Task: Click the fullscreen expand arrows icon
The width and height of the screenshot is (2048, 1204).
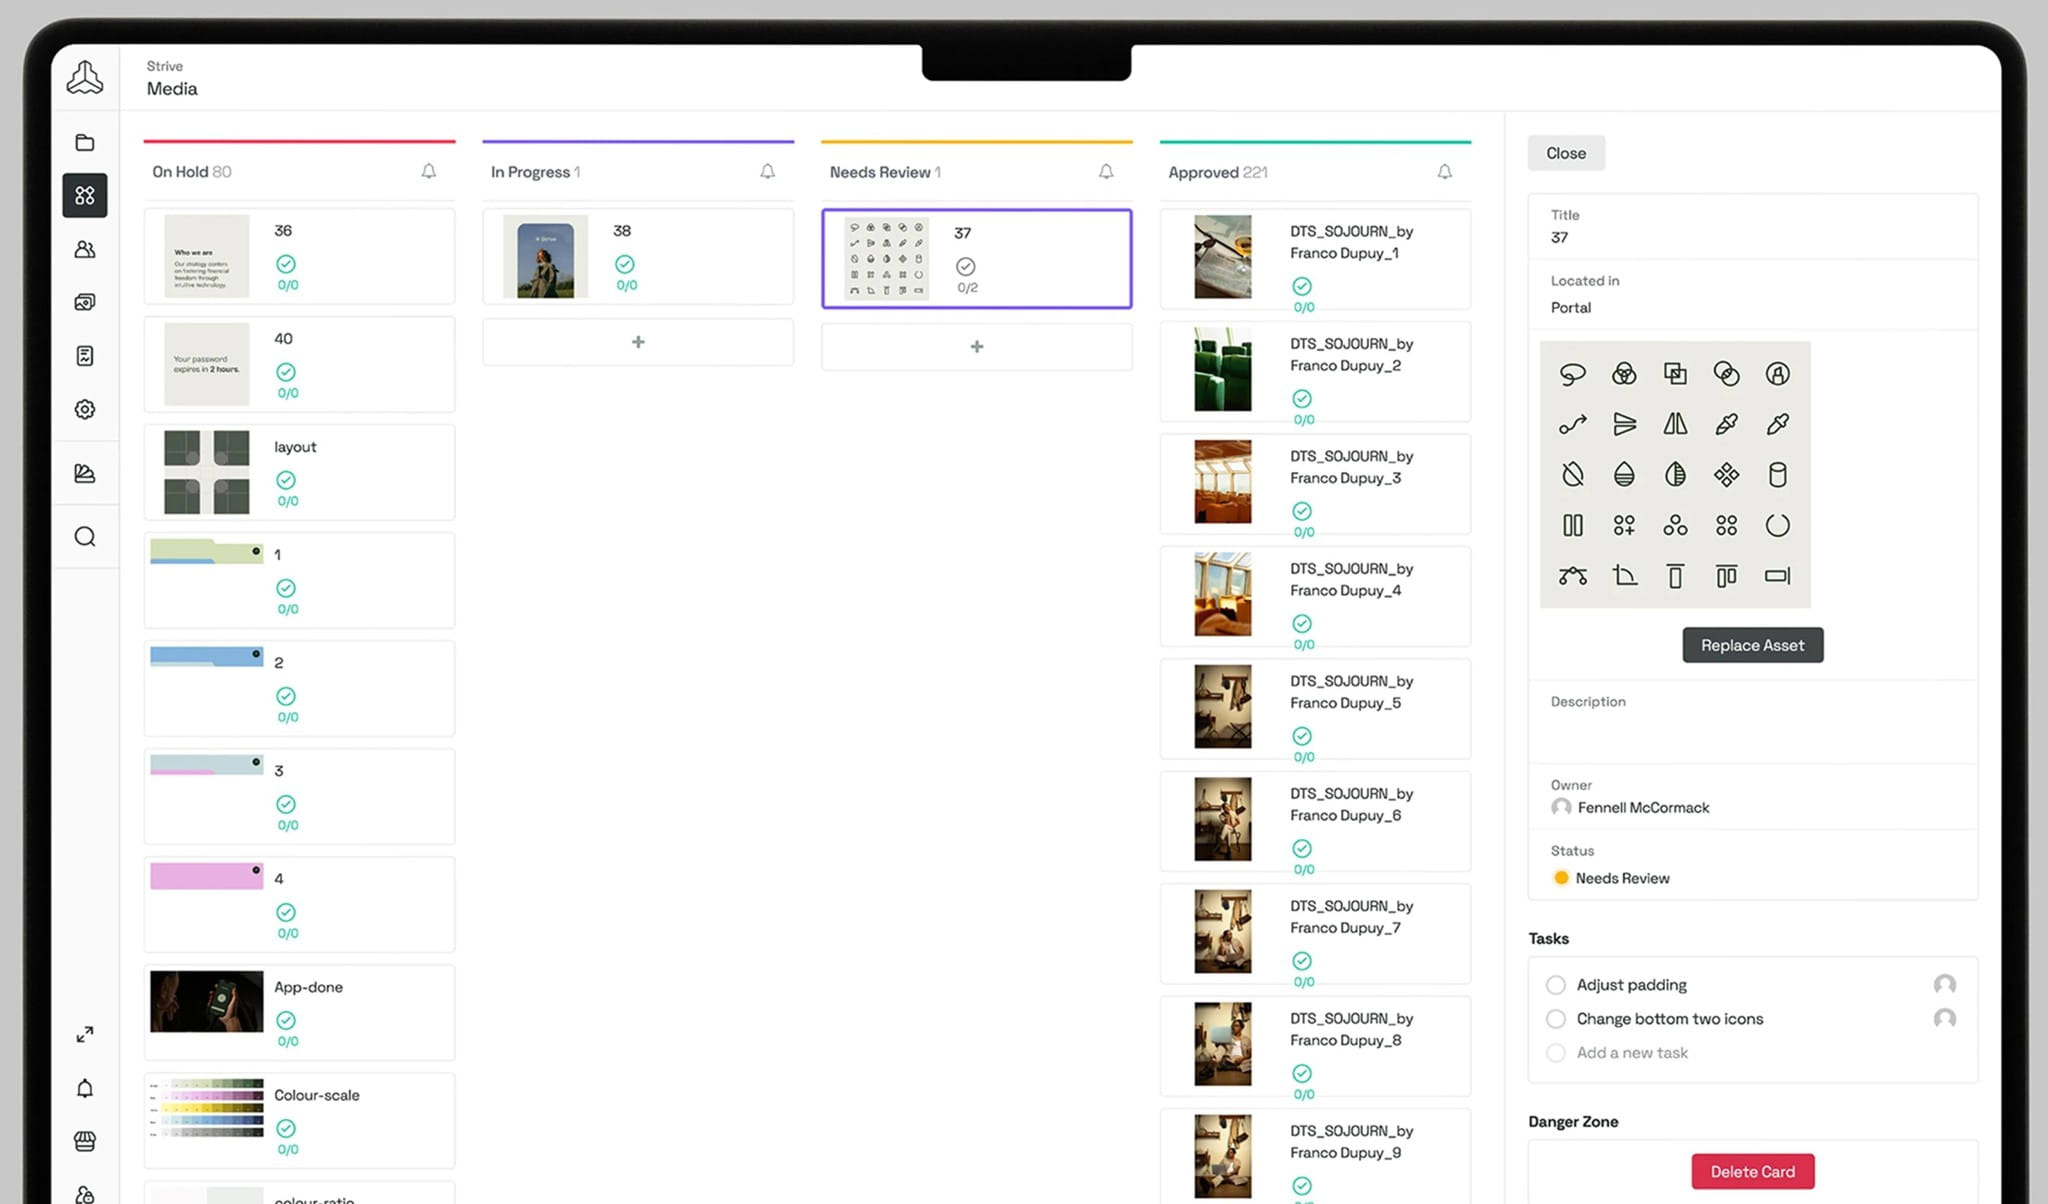Action: click(x=85, y=1035)
